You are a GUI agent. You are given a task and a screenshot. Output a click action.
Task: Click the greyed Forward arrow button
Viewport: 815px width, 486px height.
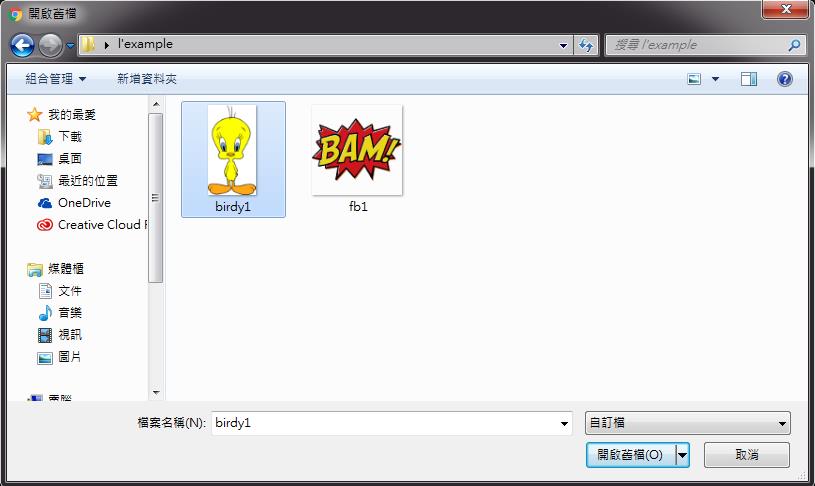click(50, 45)
